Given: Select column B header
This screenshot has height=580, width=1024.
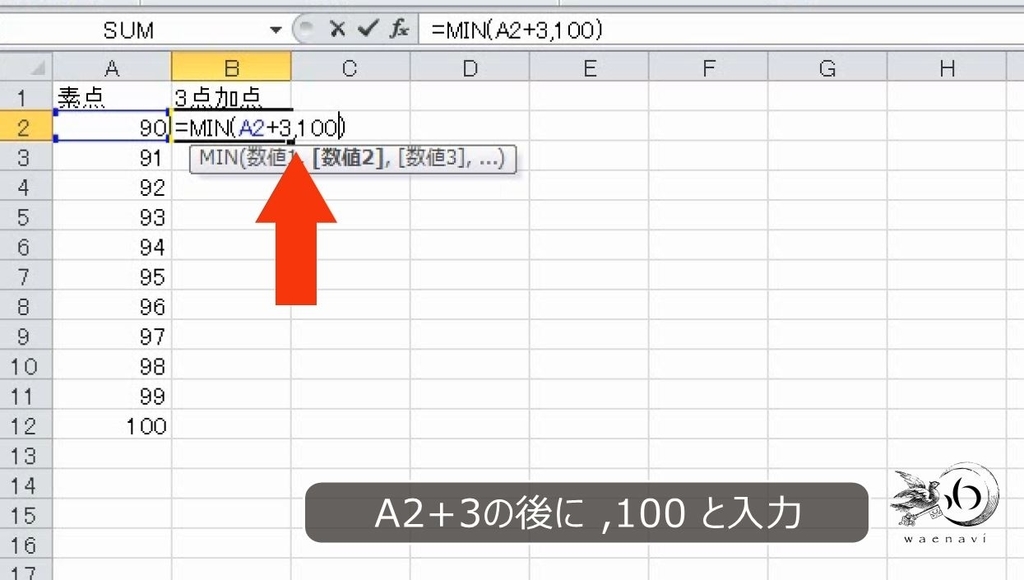Looking at the screenshot, I should point(231,66).
